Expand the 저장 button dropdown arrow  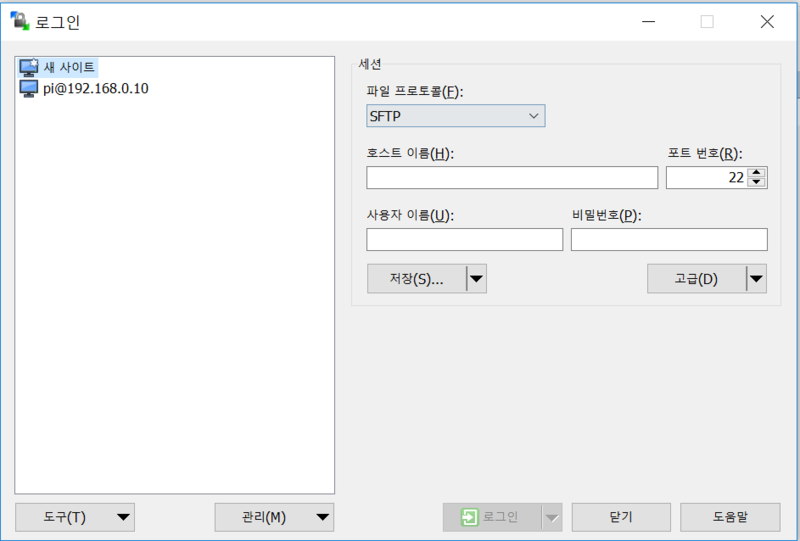click(477, 279)
